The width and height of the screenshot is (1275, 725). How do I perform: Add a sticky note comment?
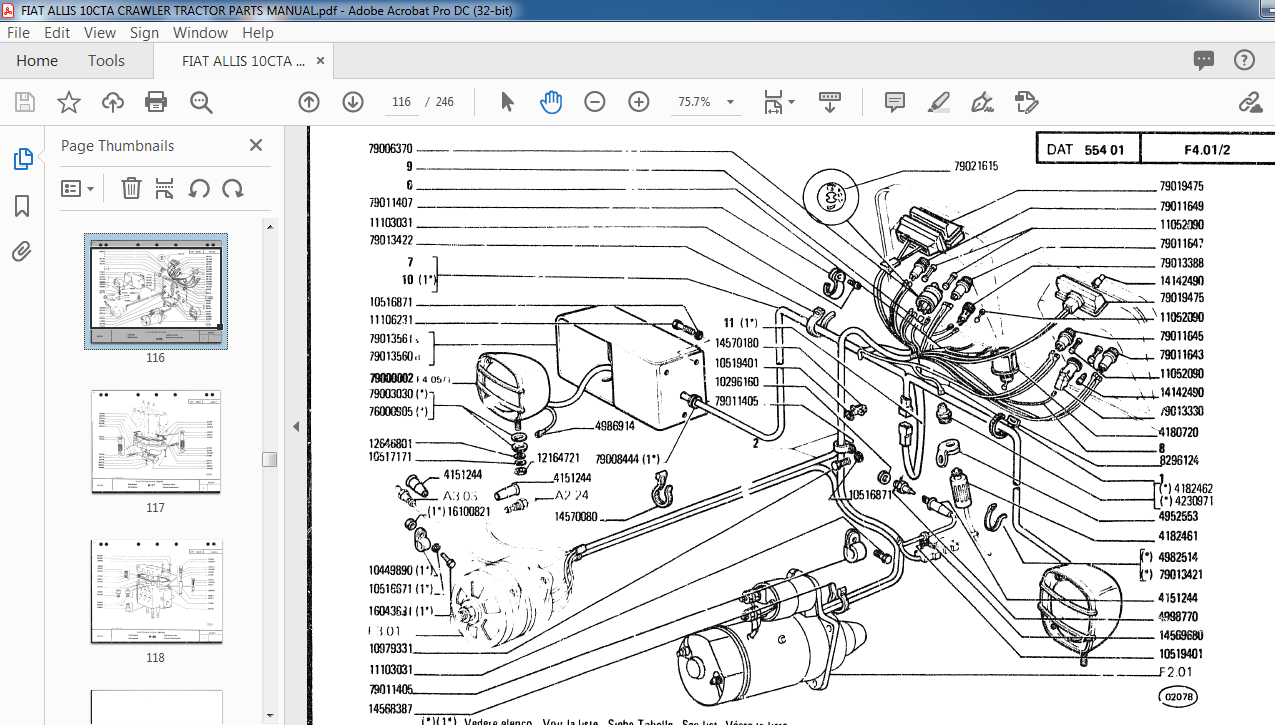tap(895, 102)
